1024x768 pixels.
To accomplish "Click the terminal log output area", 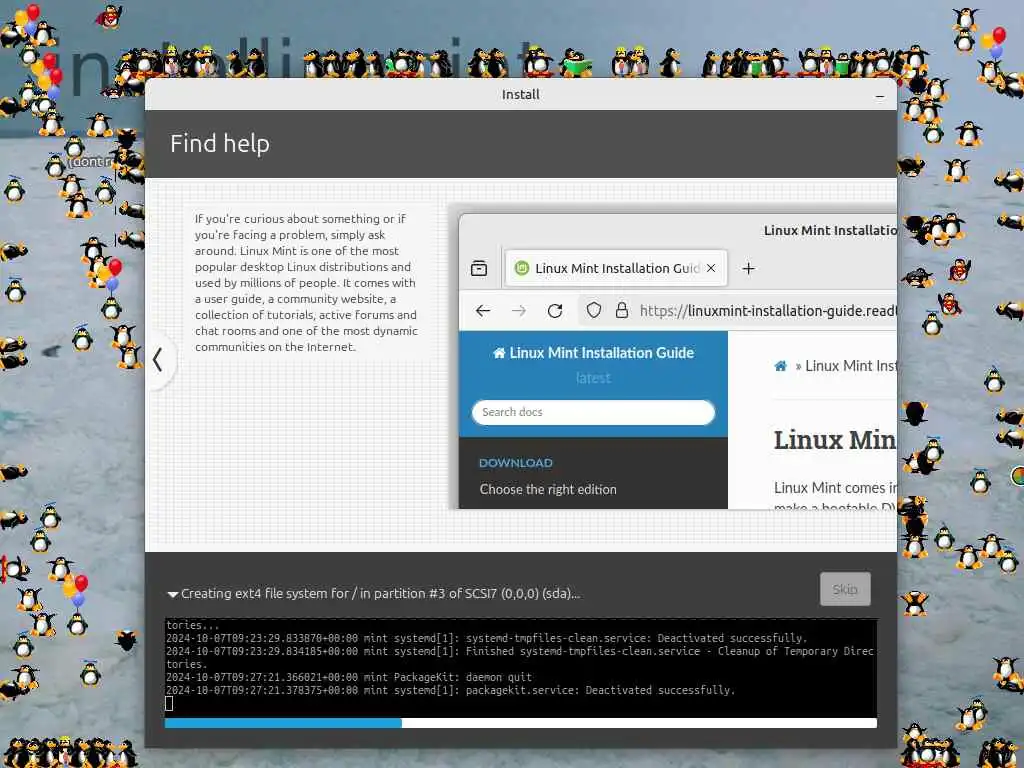I will [x=520, y=668].
